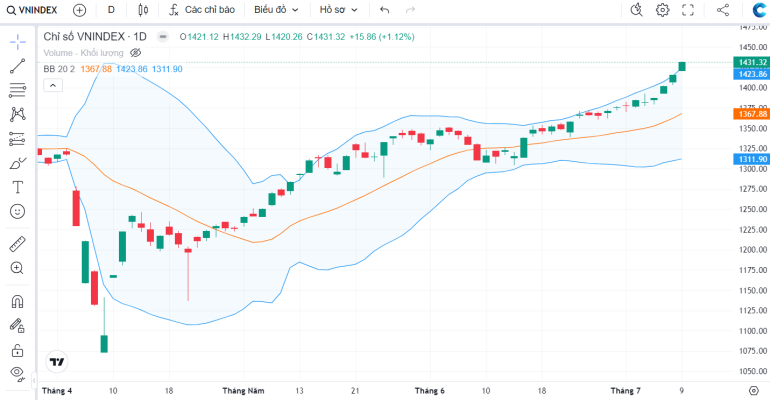This screenshot has width=770, height=400.
Task: Open Các chỉ báo indicators menu
Action: [202, 10]
